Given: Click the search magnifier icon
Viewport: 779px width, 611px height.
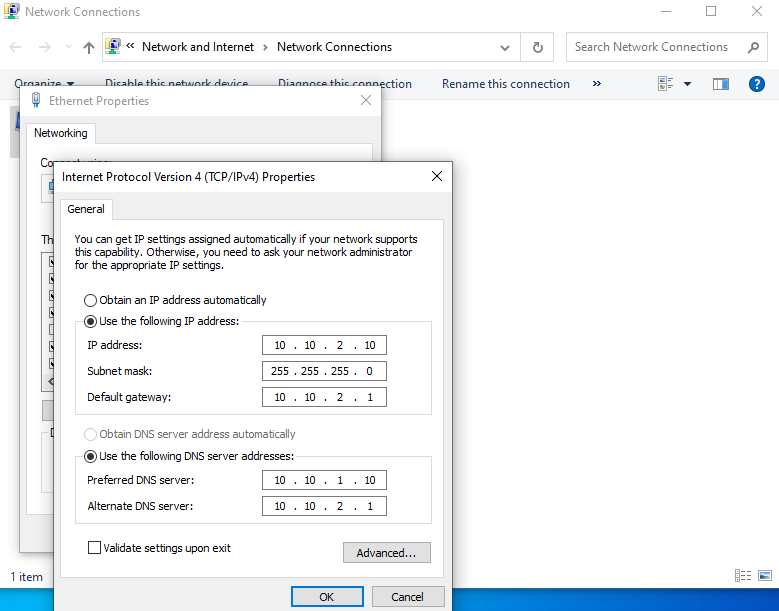Looking at the screenshot, I should [753, 47].
